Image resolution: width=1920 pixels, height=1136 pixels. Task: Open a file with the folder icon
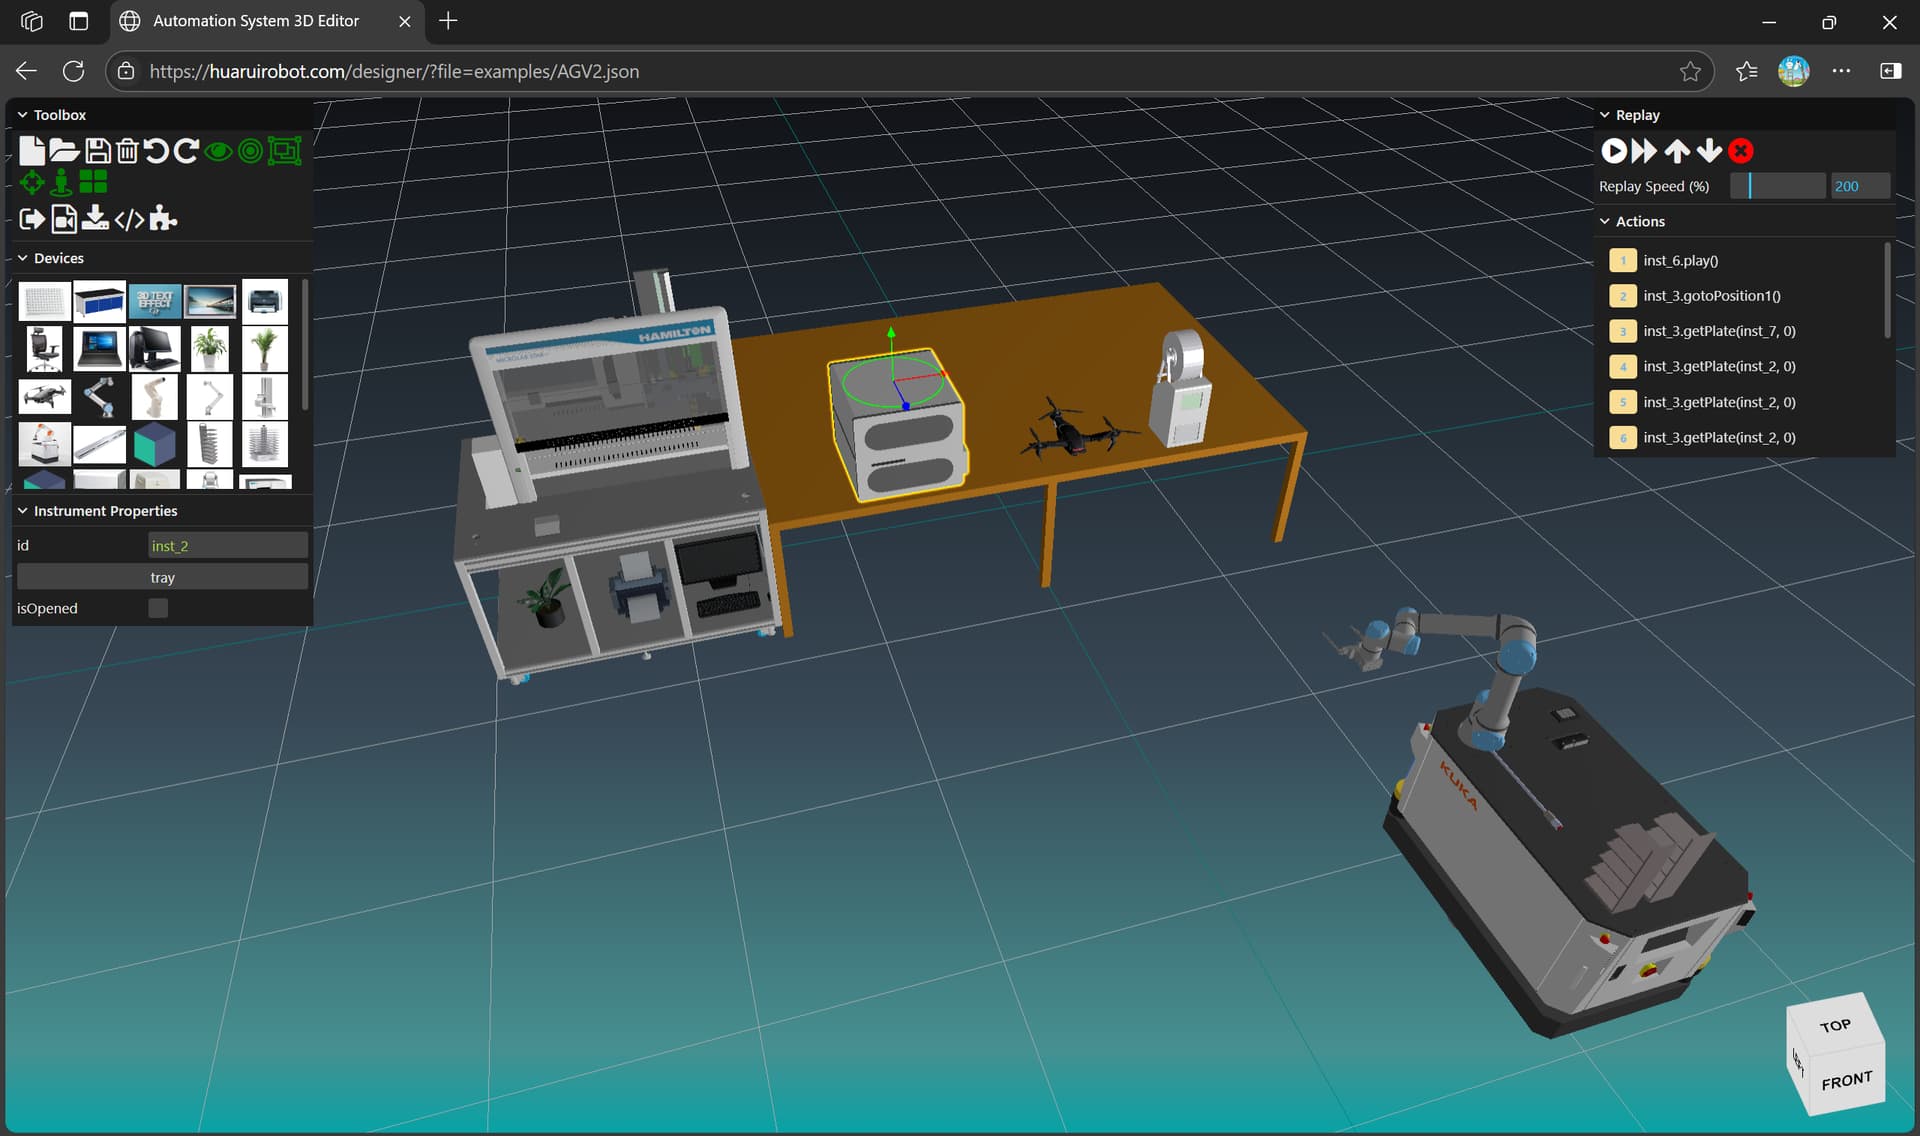coord(64,151)
